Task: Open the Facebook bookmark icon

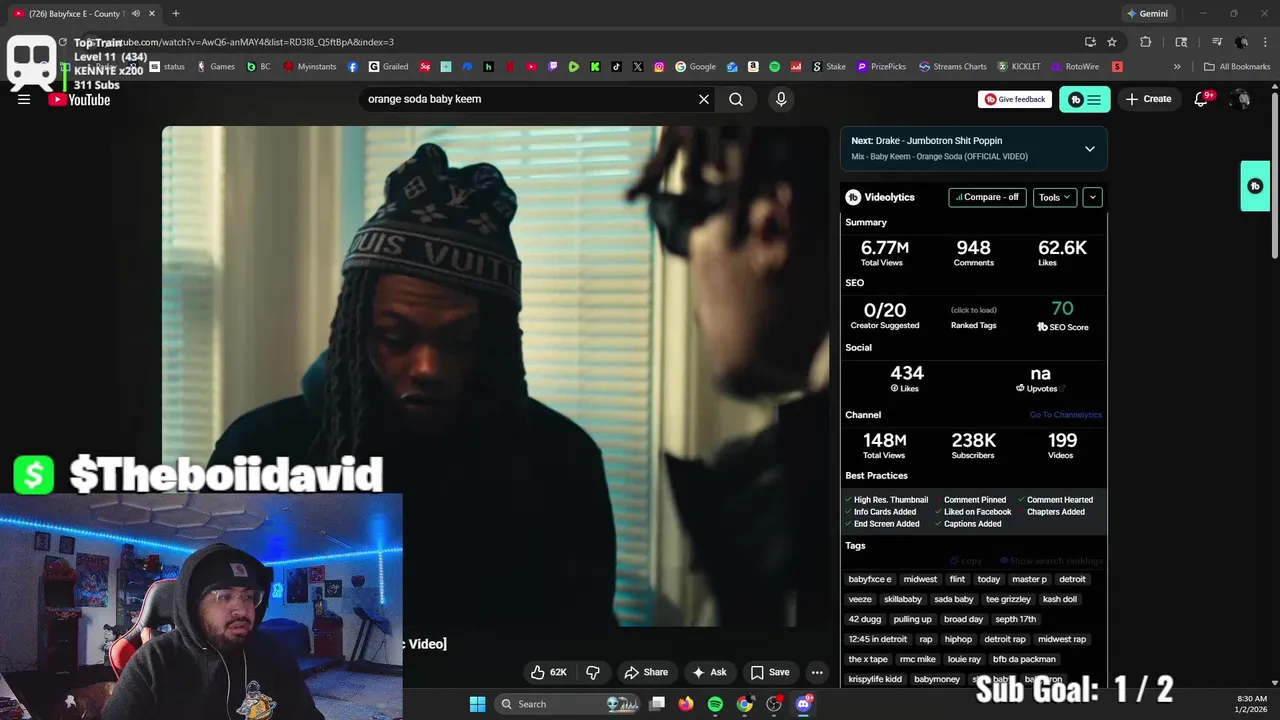Action: coord(353,67)
